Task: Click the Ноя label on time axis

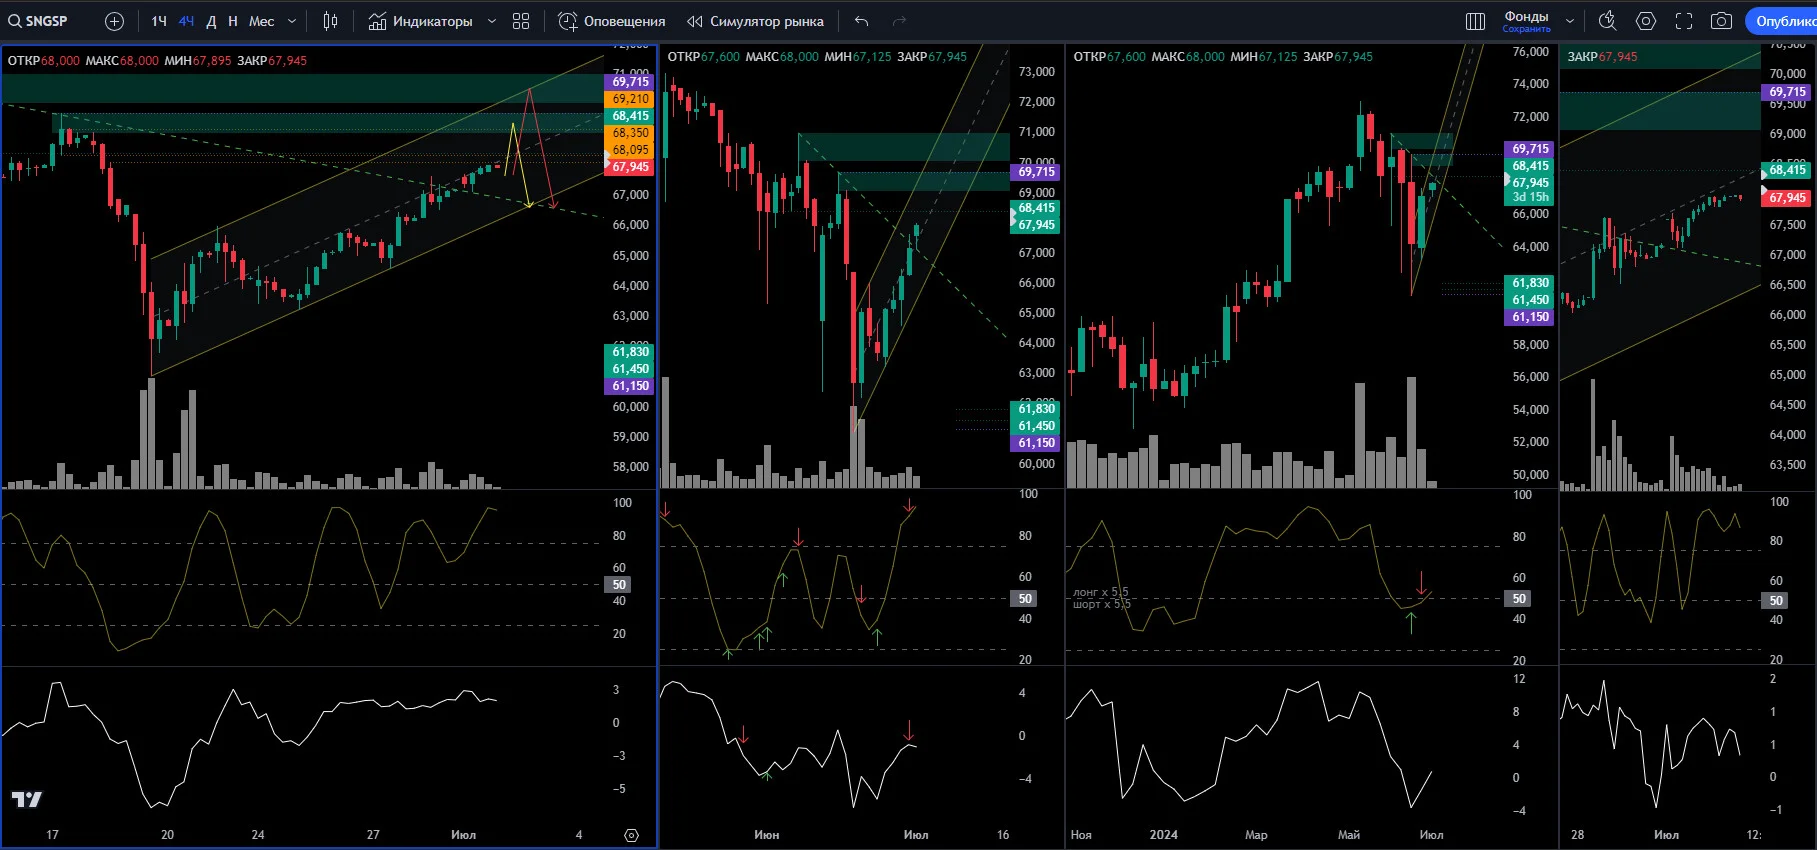Action: pyautogui.click(x=1081, y=835)
